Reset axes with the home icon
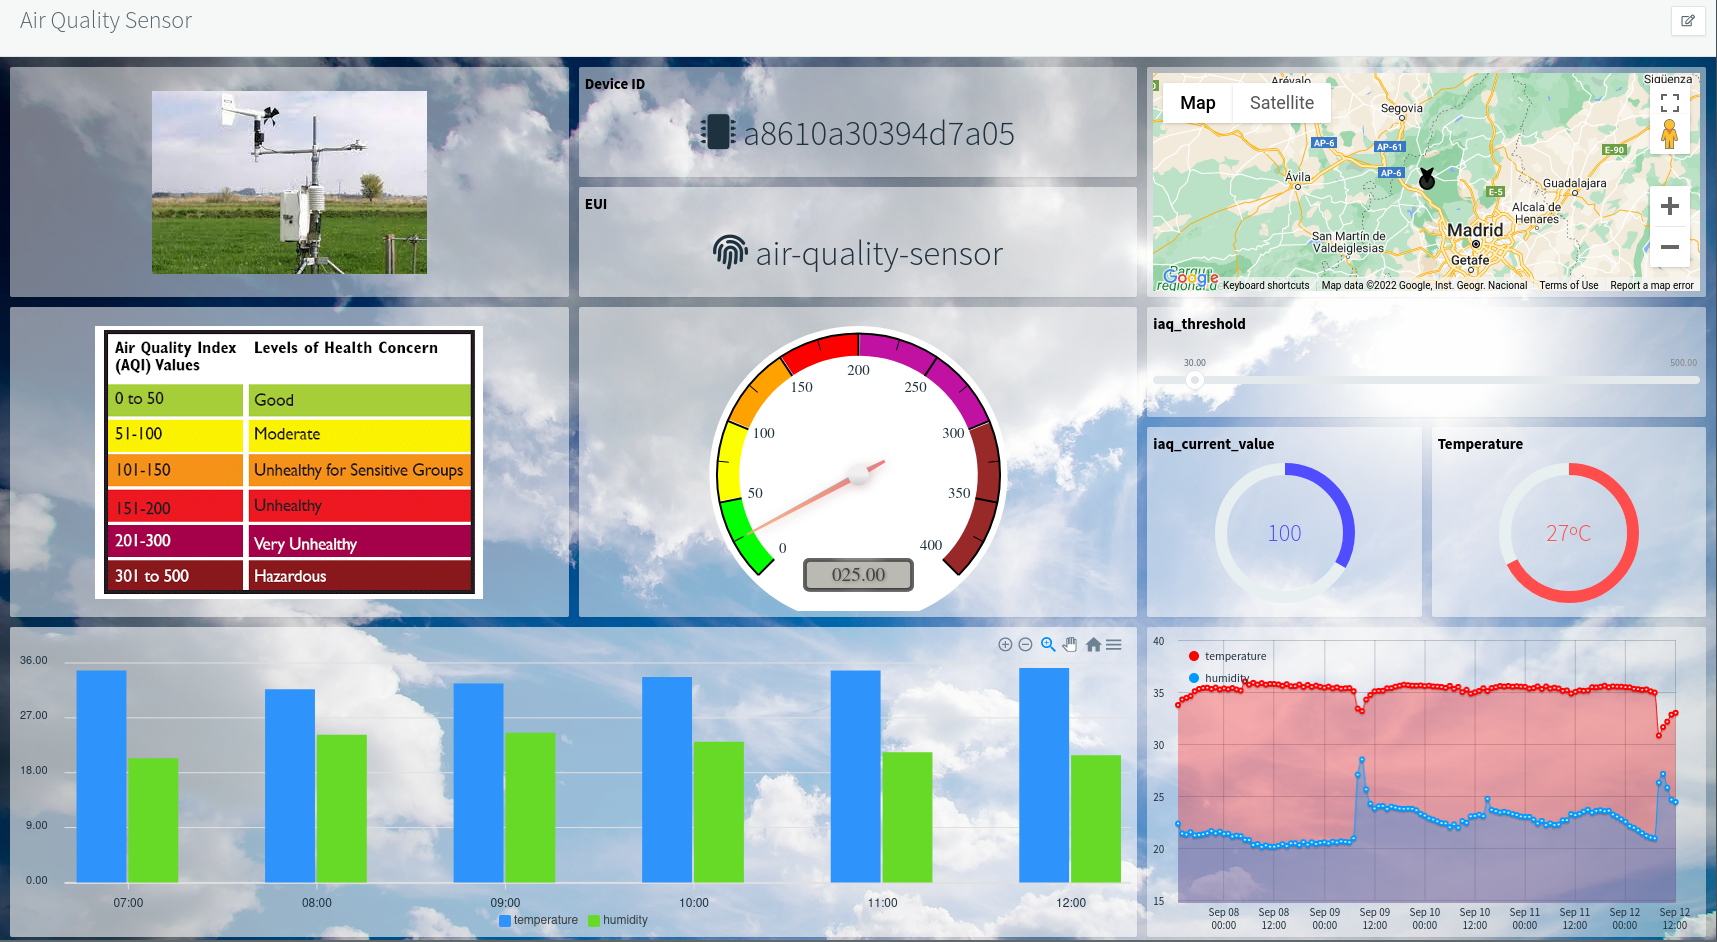Screen dimensions: 1717x942 (x=1092, y=644)
